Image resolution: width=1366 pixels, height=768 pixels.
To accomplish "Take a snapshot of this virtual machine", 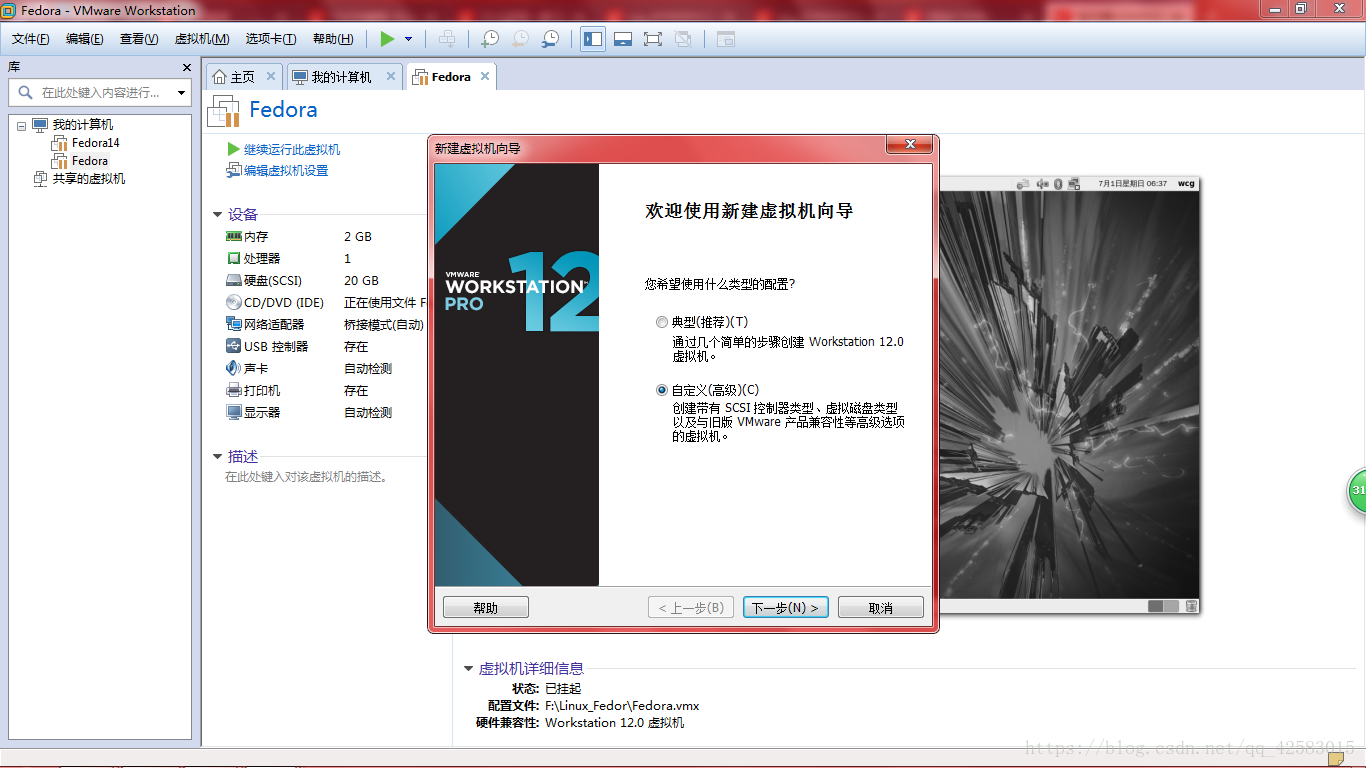I will [x=490, y=39].
